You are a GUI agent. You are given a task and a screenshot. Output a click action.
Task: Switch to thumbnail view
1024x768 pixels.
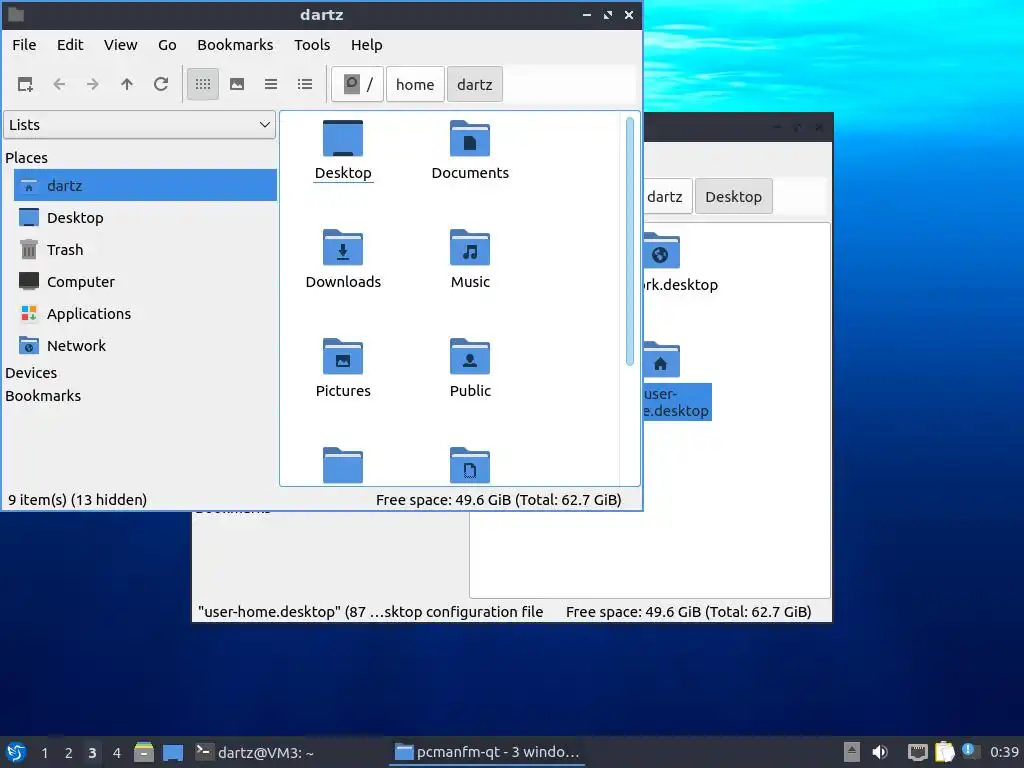(237, 84)
